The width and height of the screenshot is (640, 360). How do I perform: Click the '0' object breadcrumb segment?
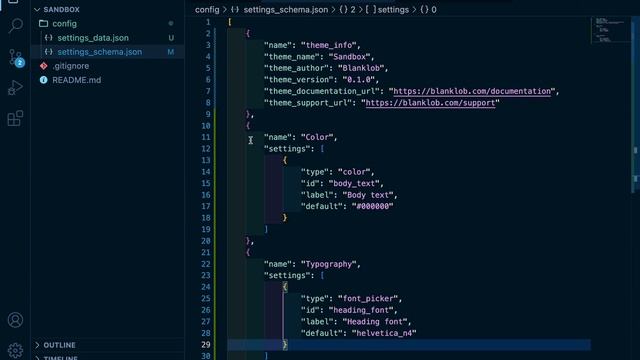coord(428,10)
